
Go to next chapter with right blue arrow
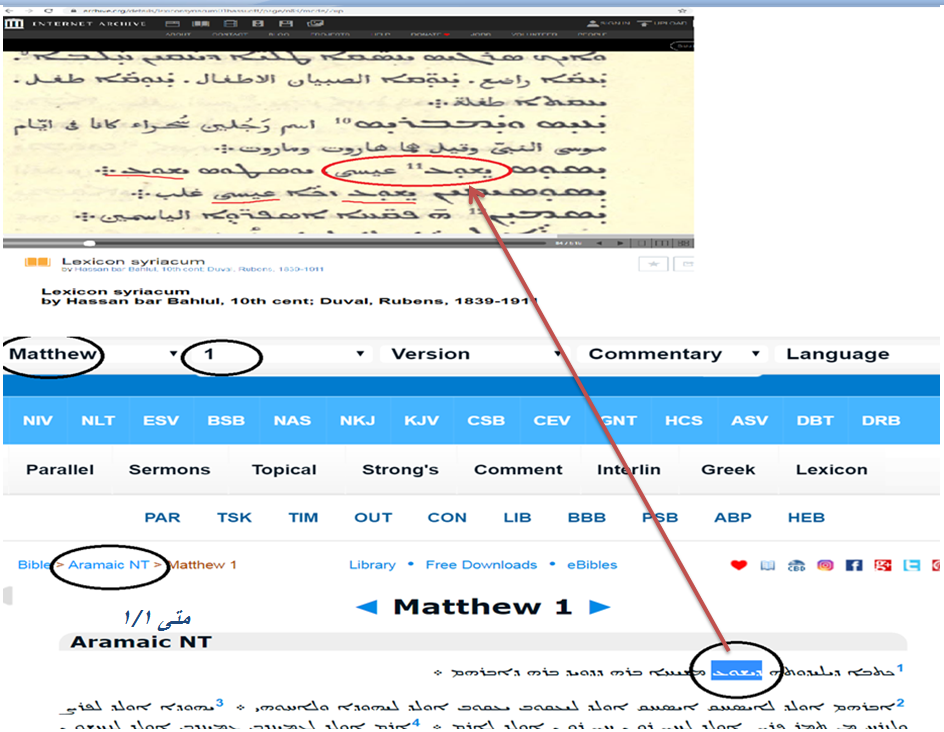point(599,607)
